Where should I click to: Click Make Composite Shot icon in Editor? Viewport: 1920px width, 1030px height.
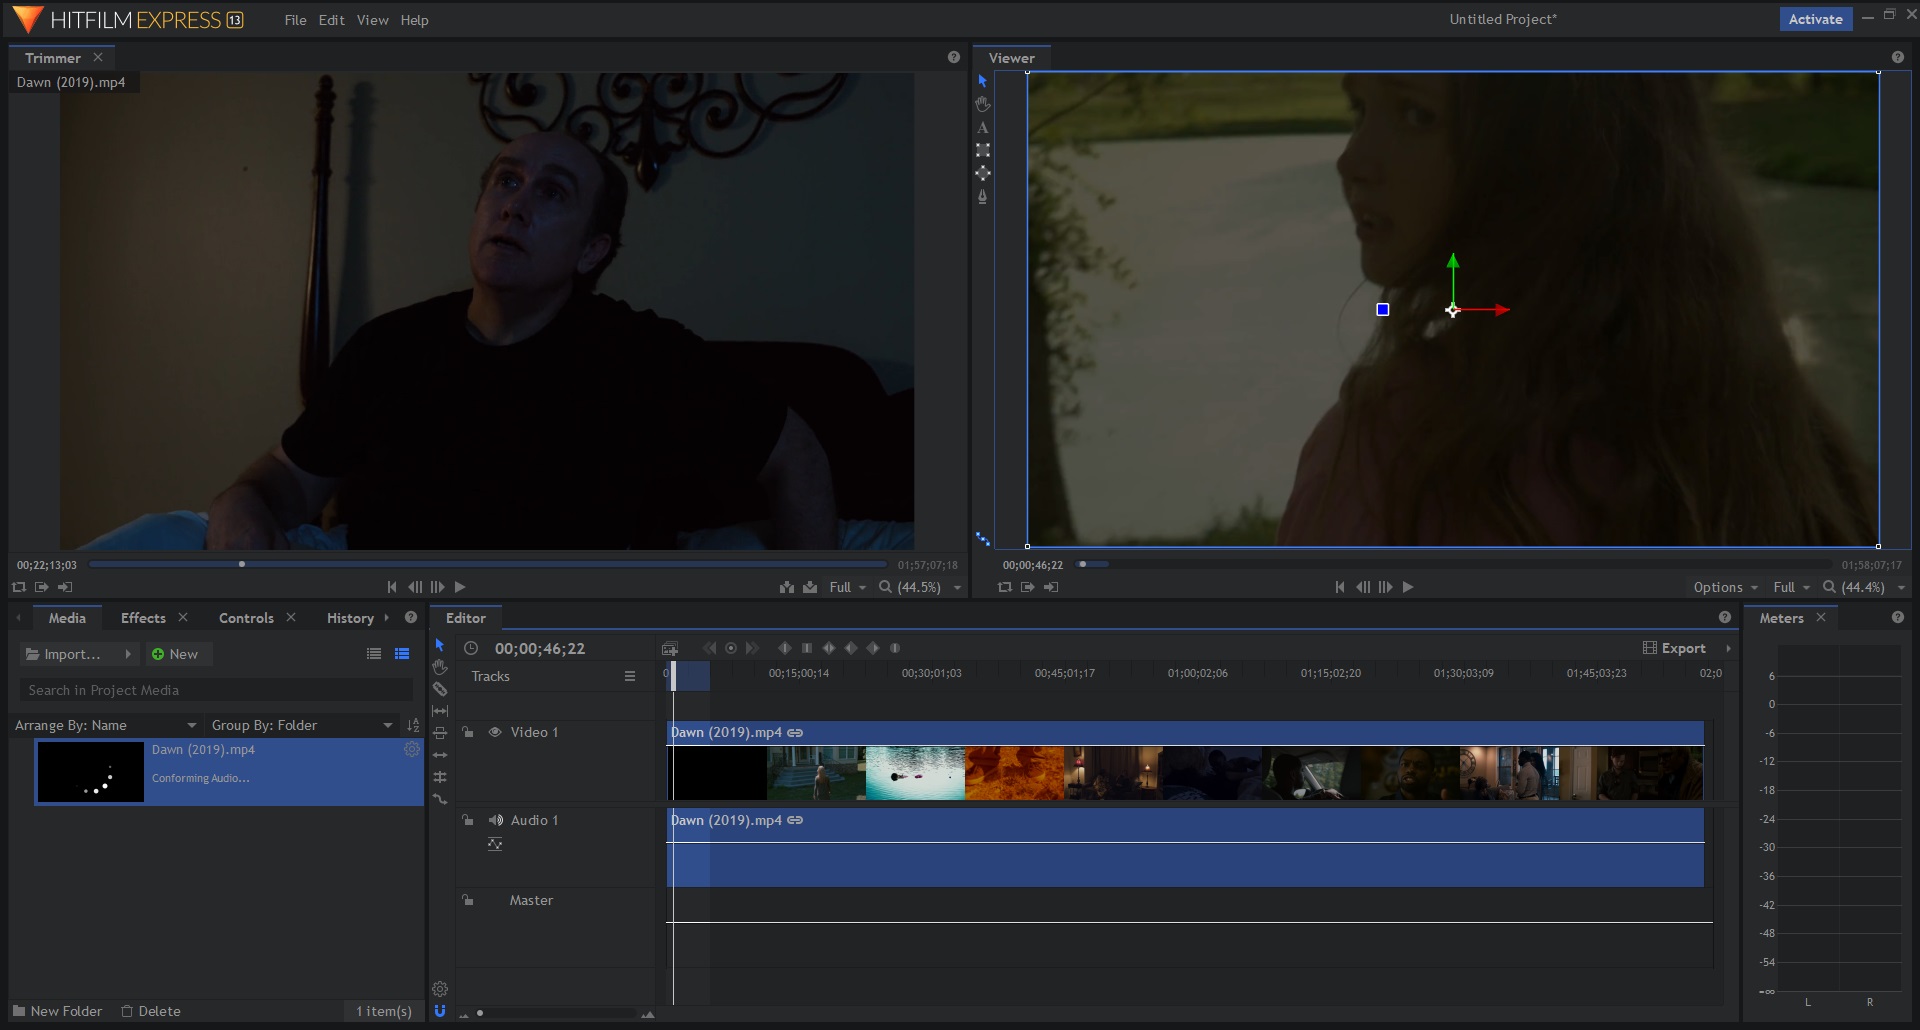click(670, 649)
